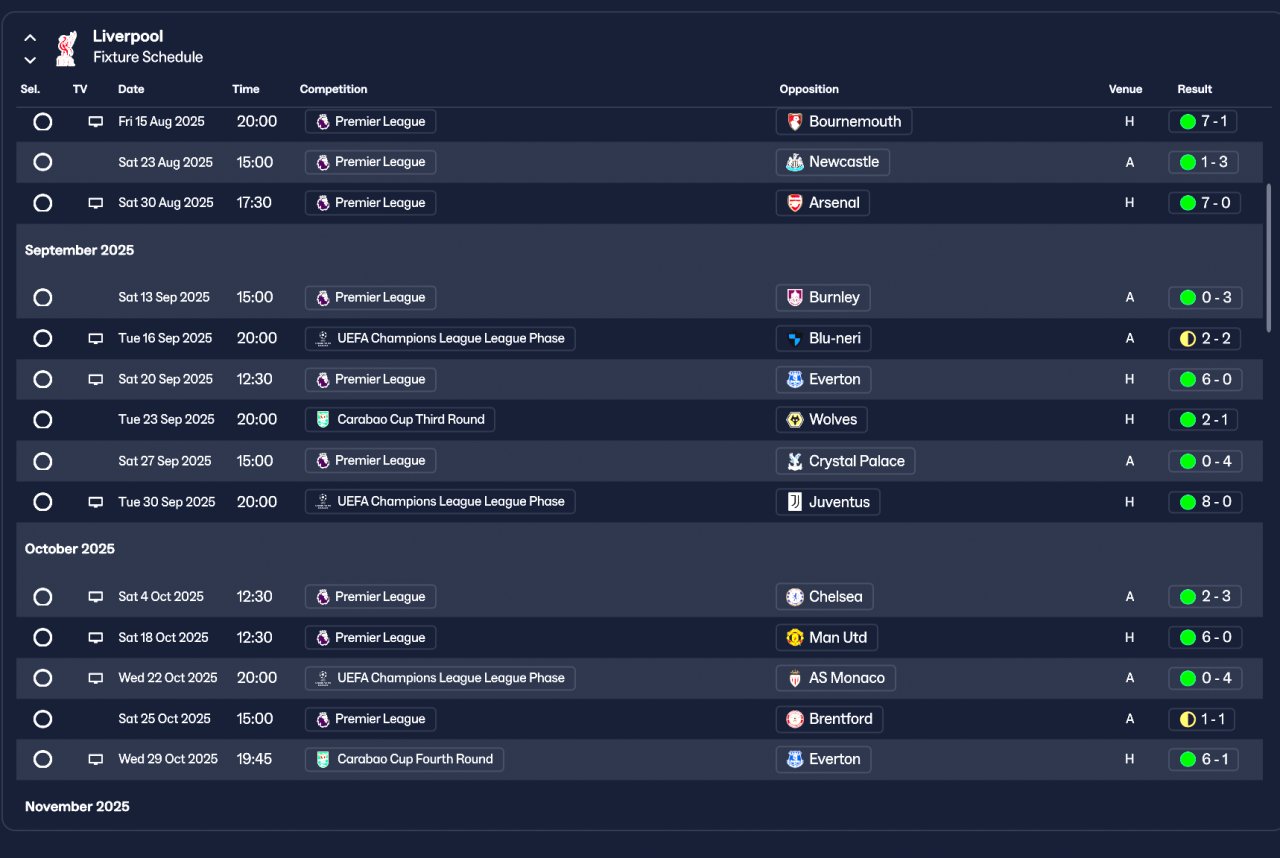Click the Premier League logo in the Crystal Palace row
The image size is (1280, 858).
click(323, 461)
